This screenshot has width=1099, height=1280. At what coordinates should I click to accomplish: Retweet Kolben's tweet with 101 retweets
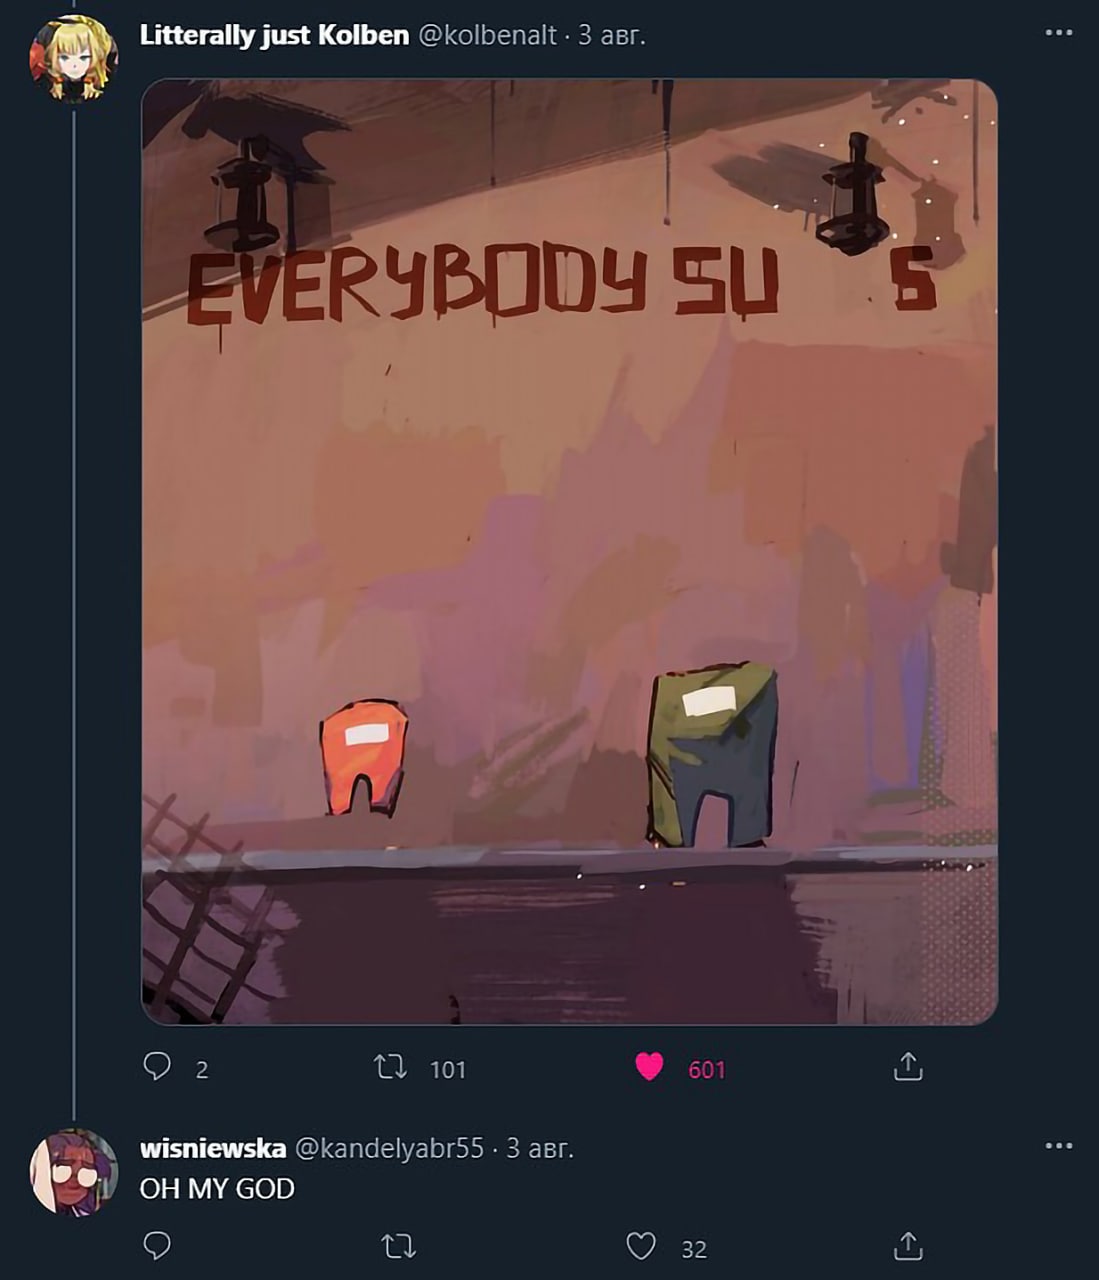[390, 1068]
